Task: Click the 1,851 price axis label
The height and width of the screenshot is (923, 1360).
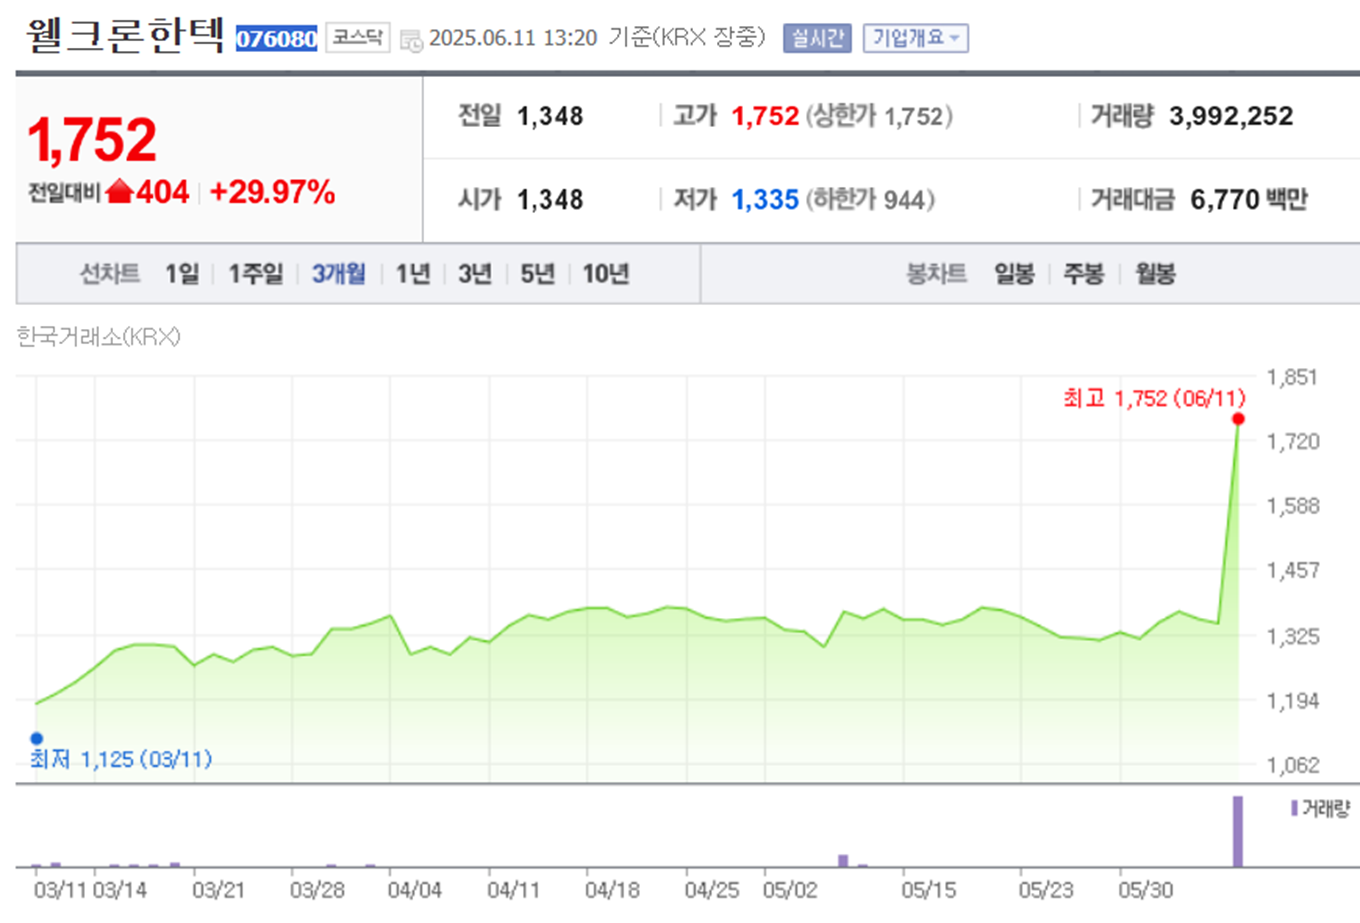Action: tap(1292, 377)
